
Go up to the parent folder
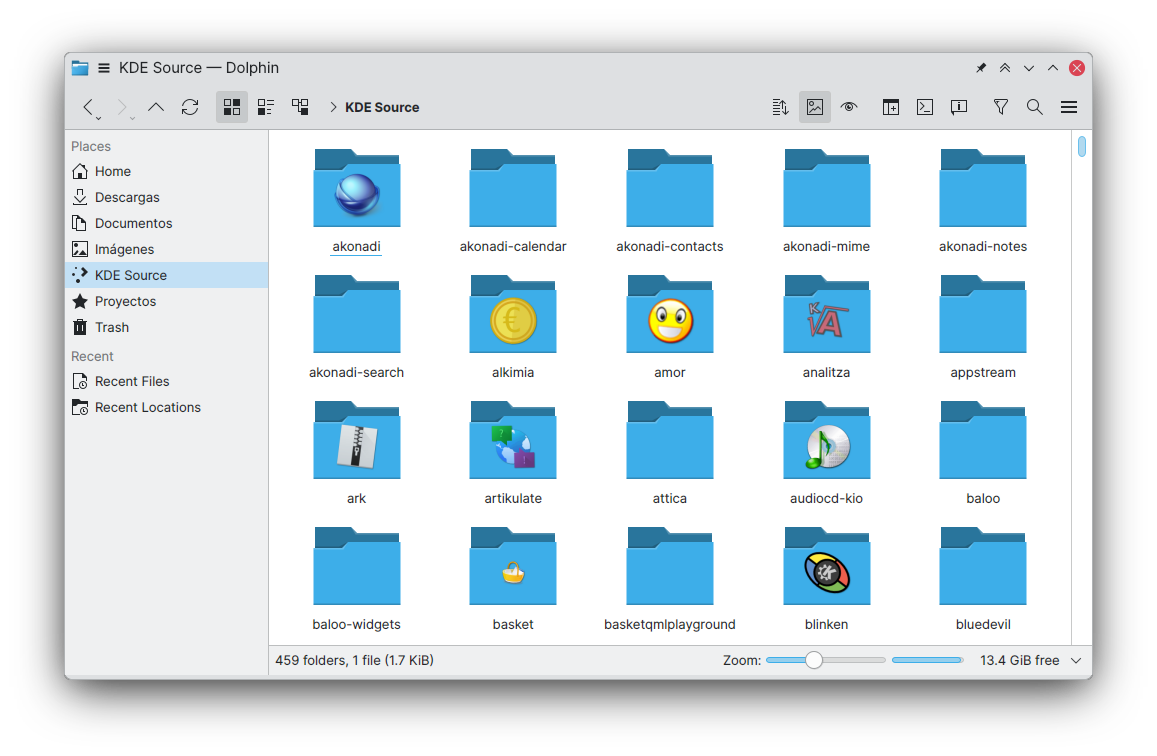[x=156, y=107]
